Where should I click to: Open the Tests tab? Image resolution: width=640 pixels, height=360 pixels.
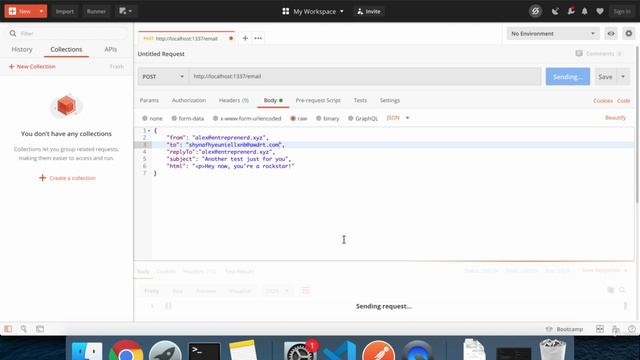[x=360, y=100]
